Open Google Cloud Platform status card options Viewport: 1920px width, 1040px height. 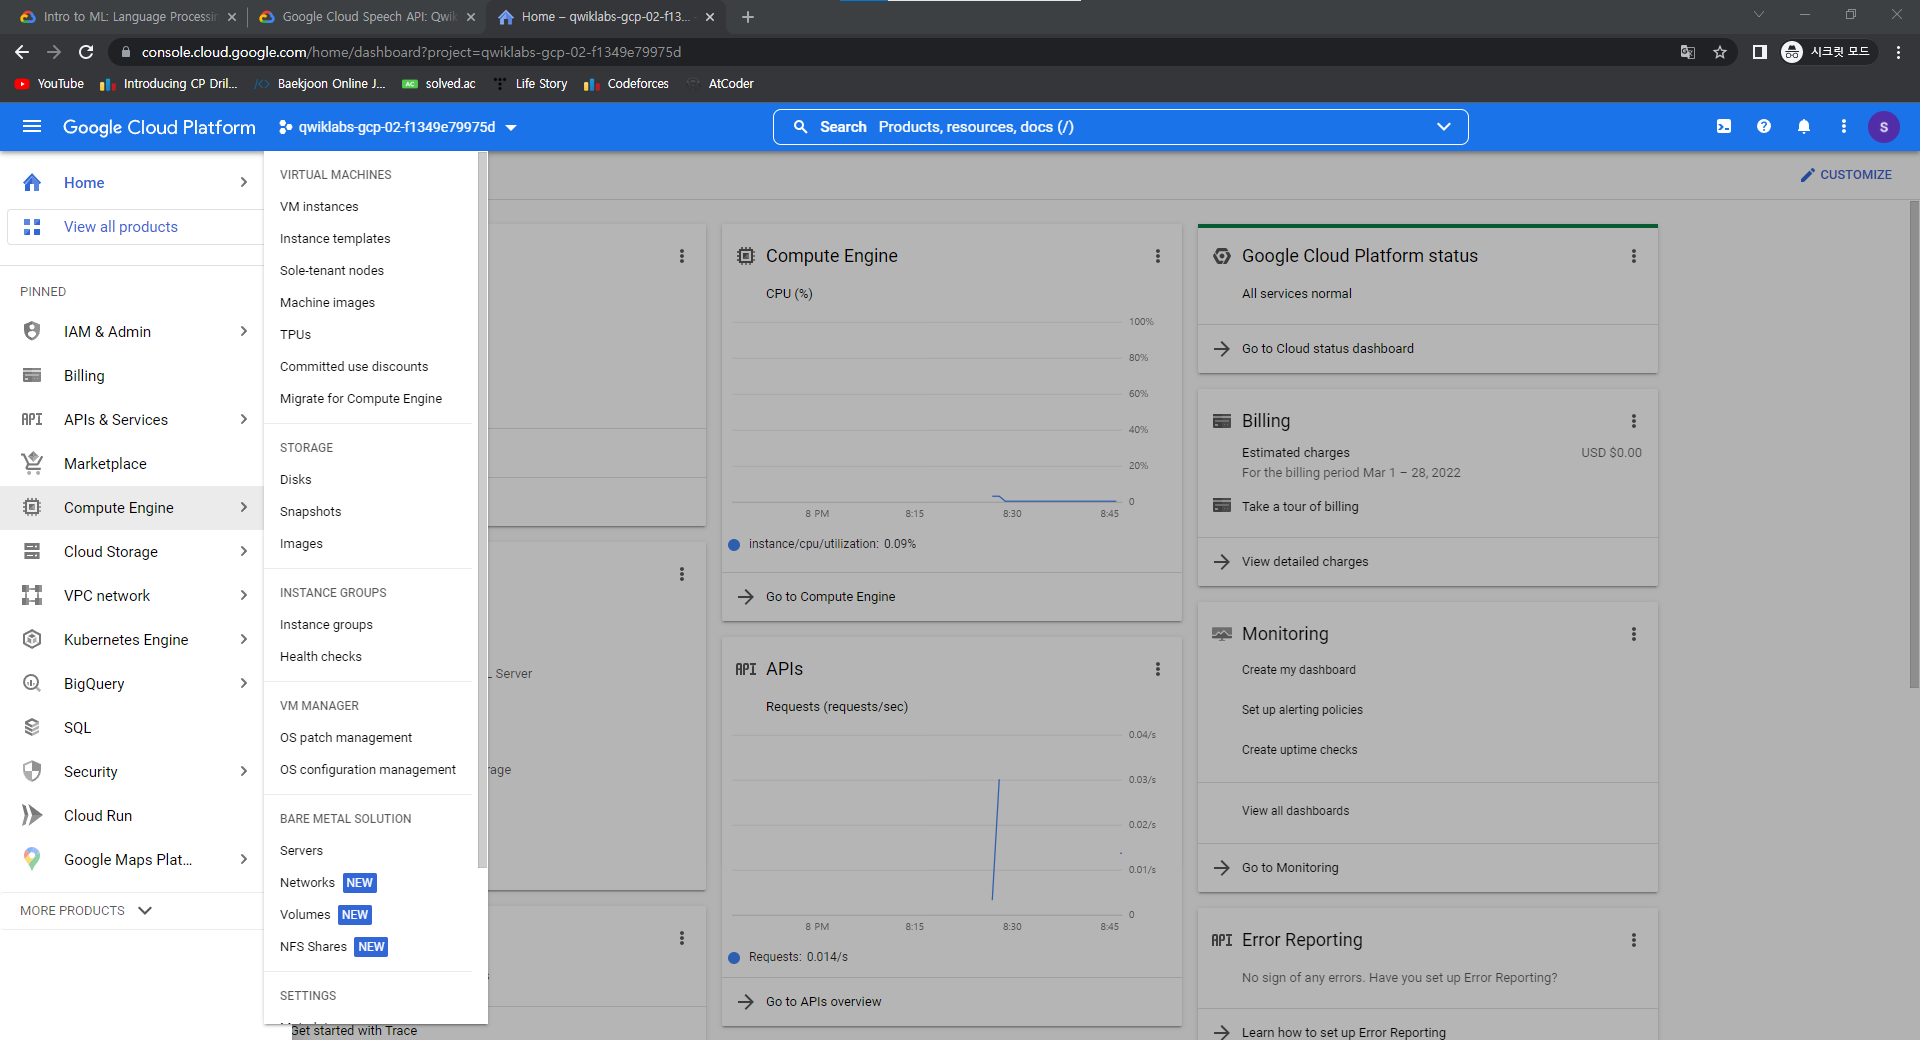click(1634, 256)
